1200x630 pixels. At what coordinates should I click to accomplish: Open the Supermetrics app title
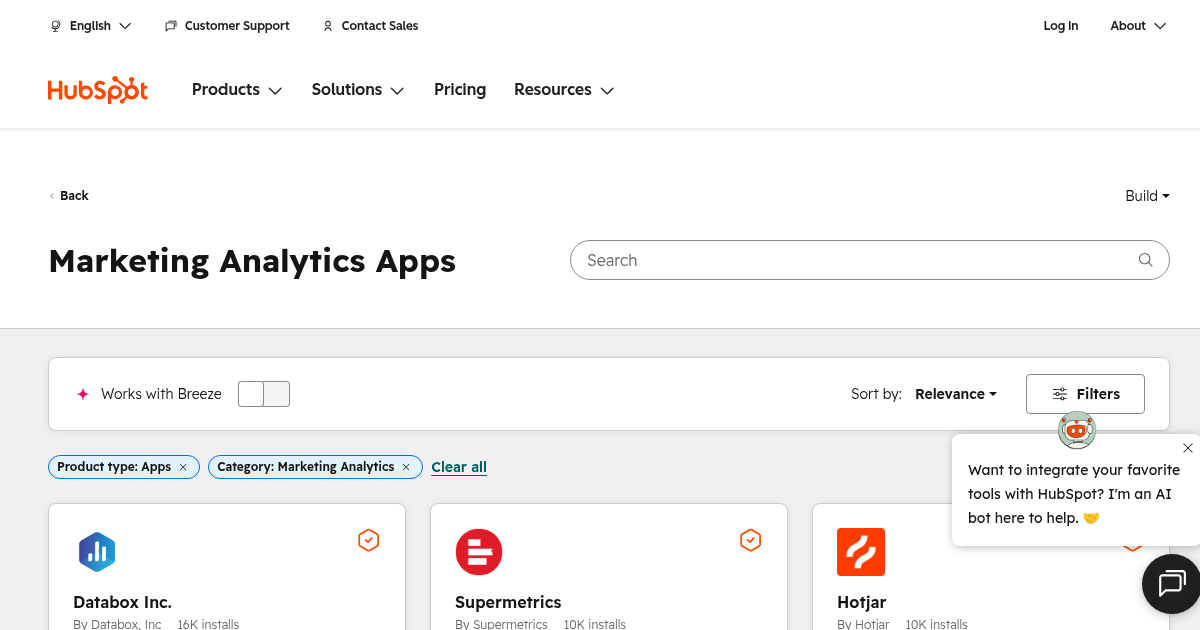(508, 602)
